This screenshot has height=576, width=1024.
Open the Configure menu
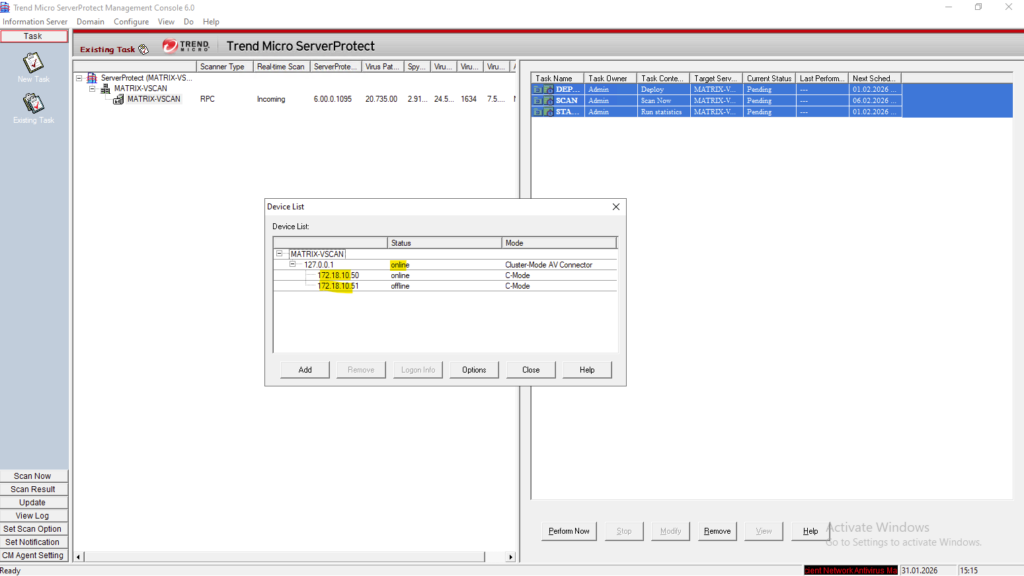tap(131, 21)
